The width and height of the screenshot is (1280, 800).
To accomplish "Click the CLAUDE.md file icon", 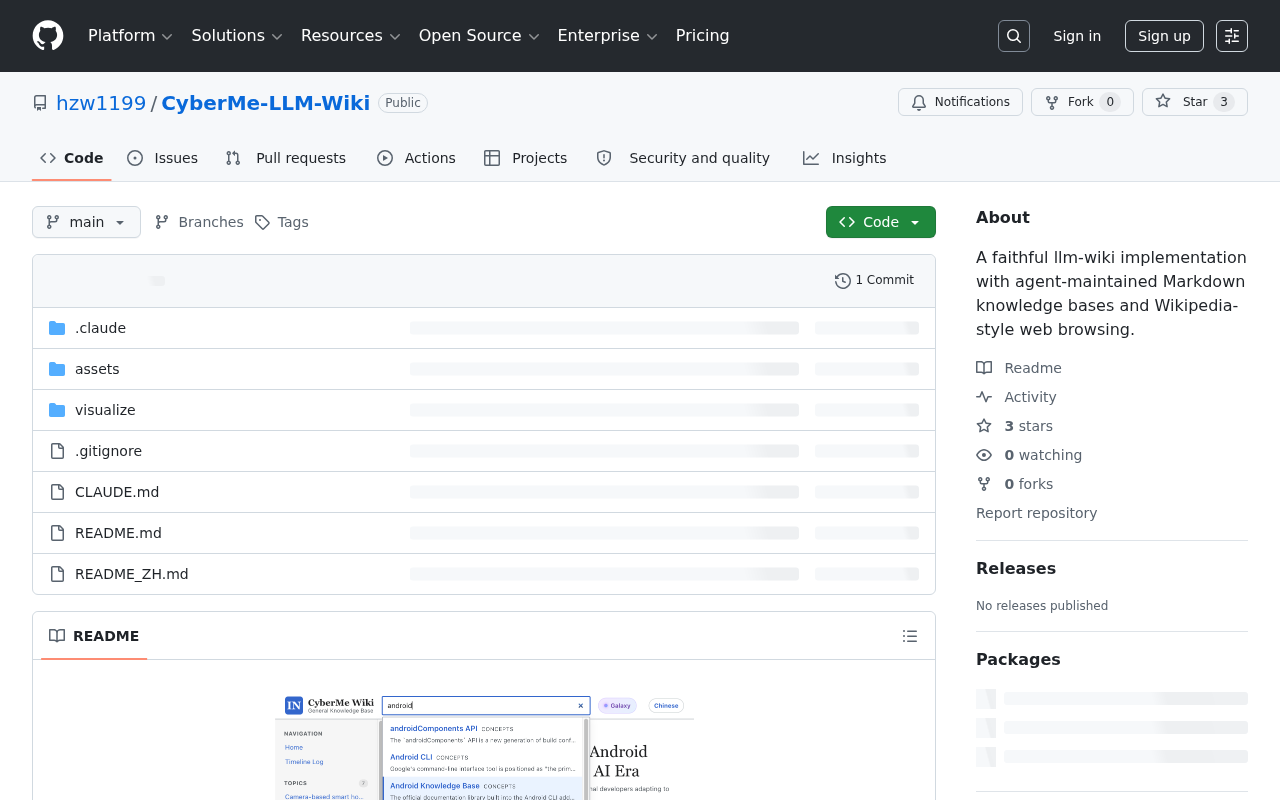I will click(x=57, y=492).
